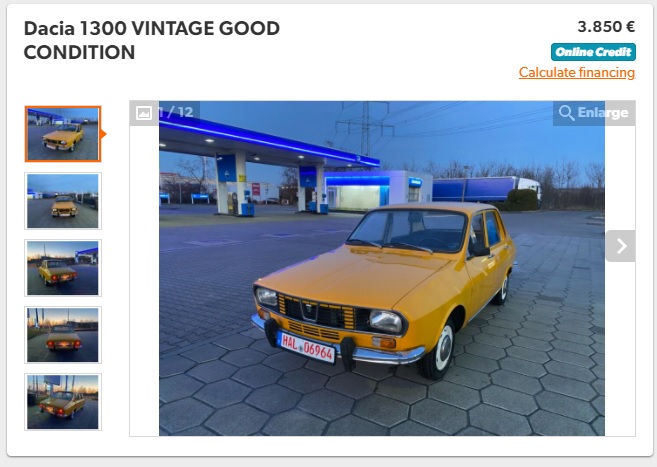Click the 1 / 12 photo counter
Screen dimensions: 657x467
176,112
